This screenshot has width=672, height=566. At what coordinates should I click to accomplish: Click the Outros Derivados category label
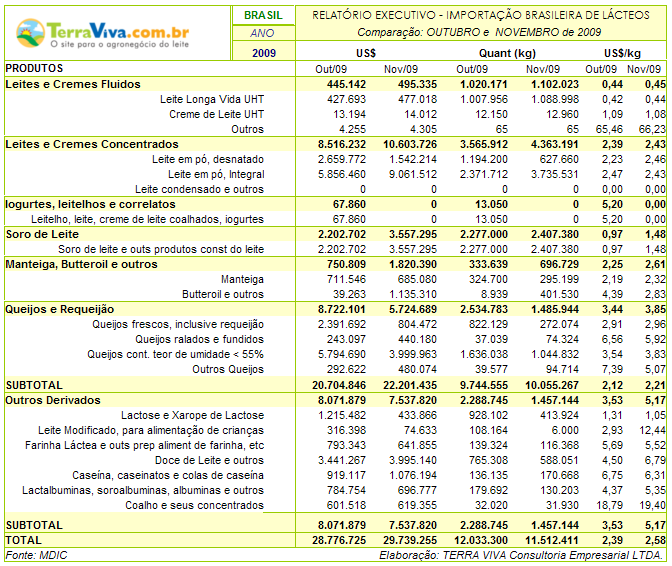click(53, 400)
